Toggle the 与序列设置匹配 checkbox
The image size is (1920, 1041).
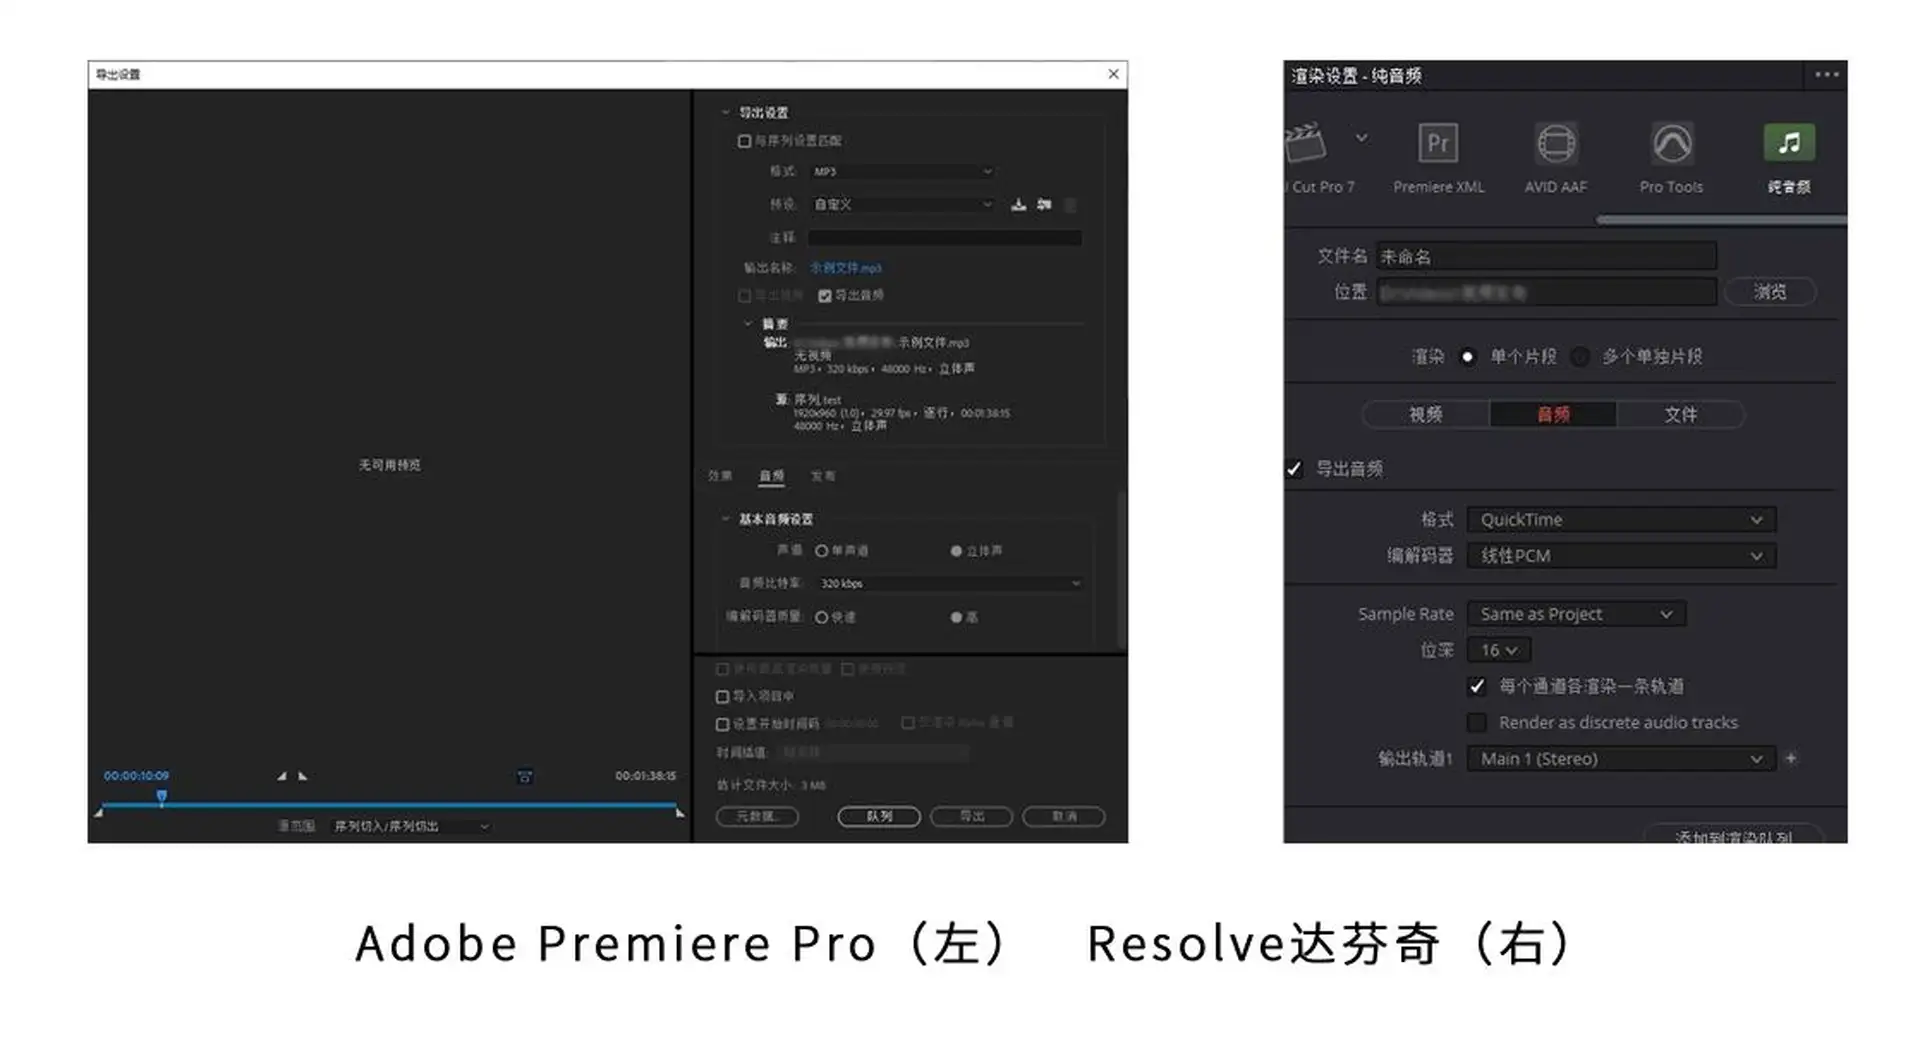pyautogui.click(x=744, y=141)
